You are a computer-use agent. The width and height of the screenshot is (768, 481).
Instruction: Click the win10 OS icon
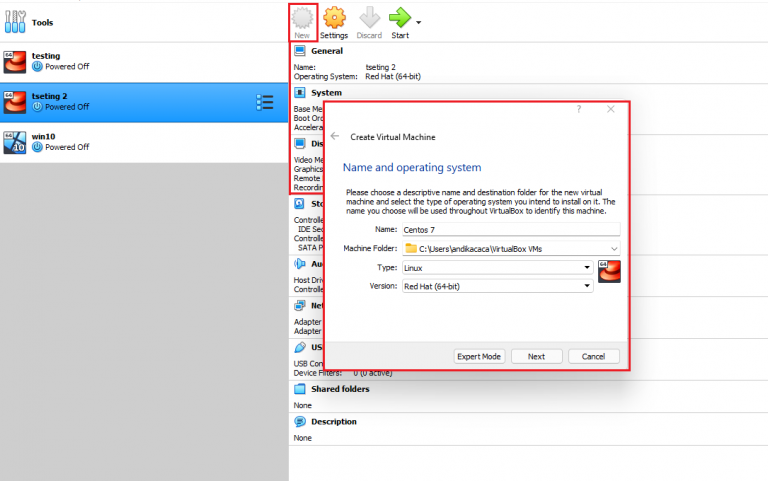coord(15,143)
